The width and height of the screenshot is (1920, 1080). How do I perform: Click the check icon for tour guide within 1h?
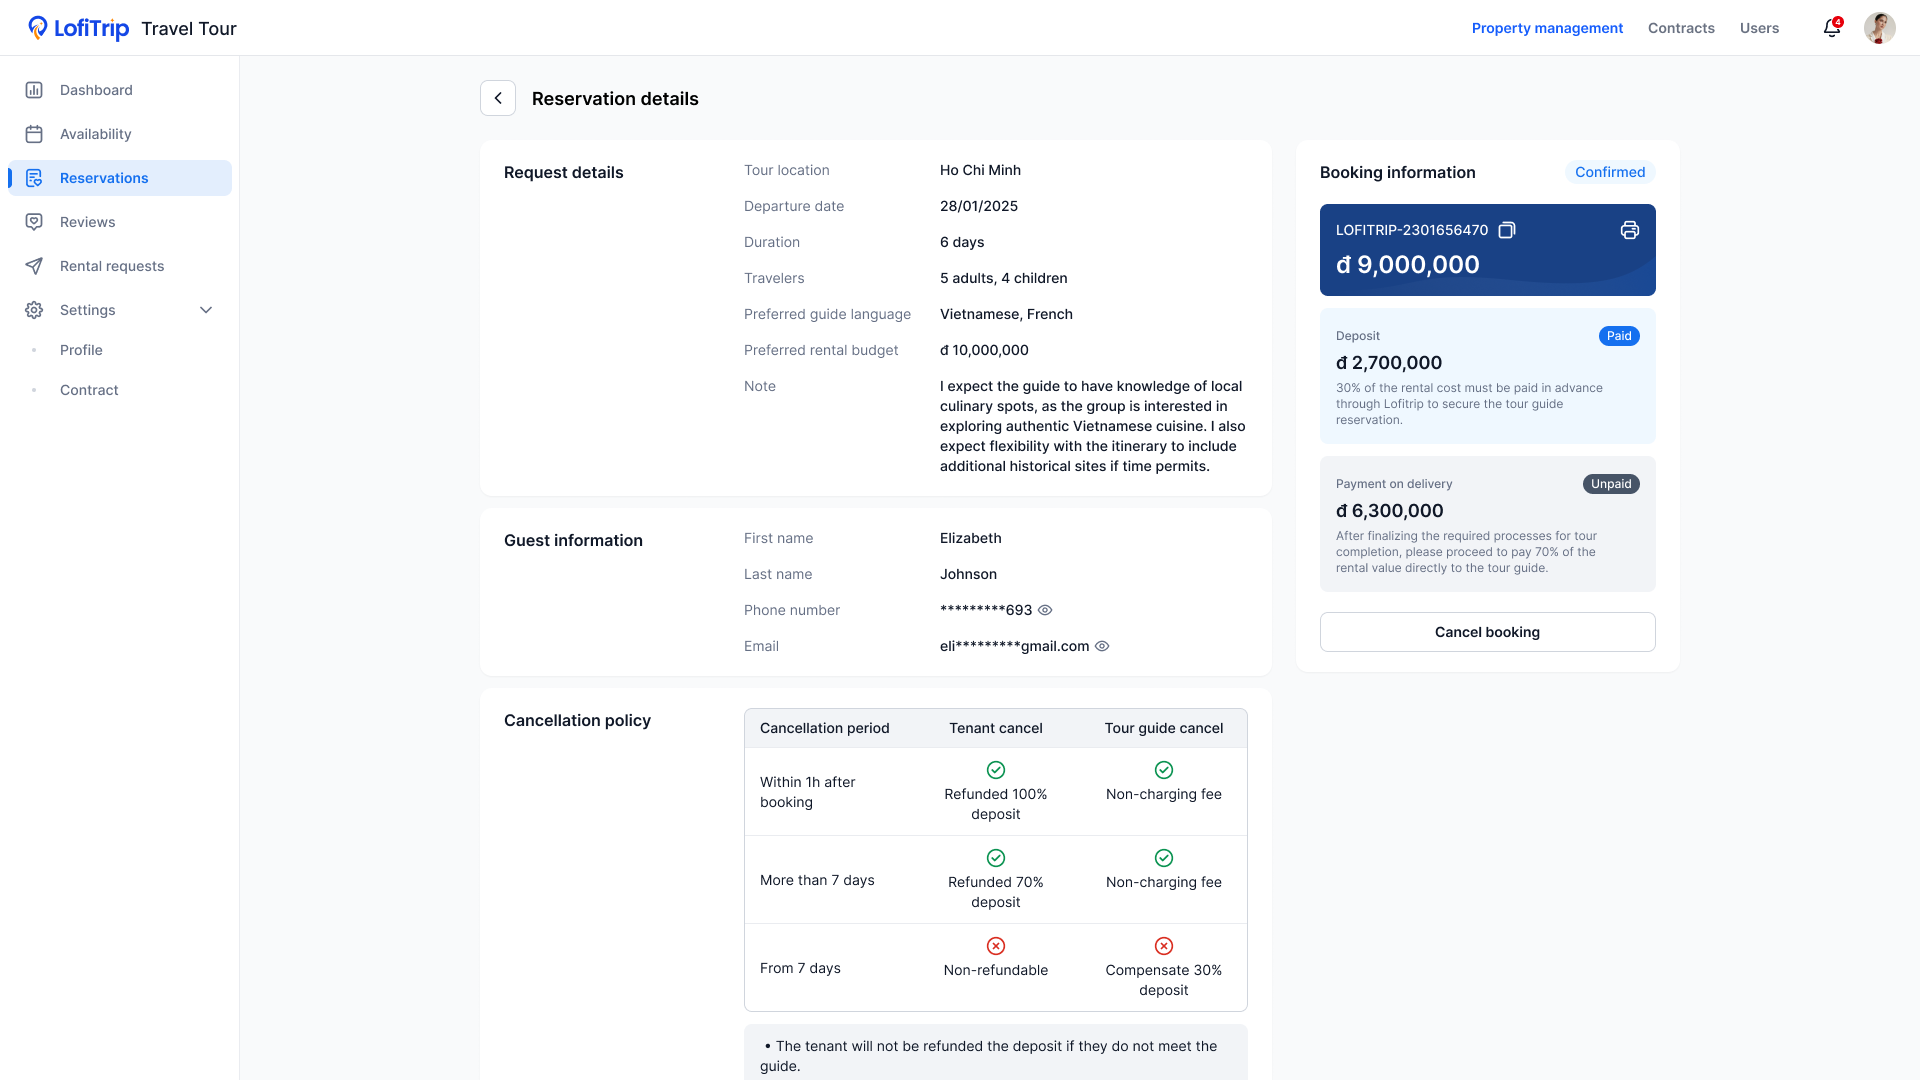pos(1164,770)
